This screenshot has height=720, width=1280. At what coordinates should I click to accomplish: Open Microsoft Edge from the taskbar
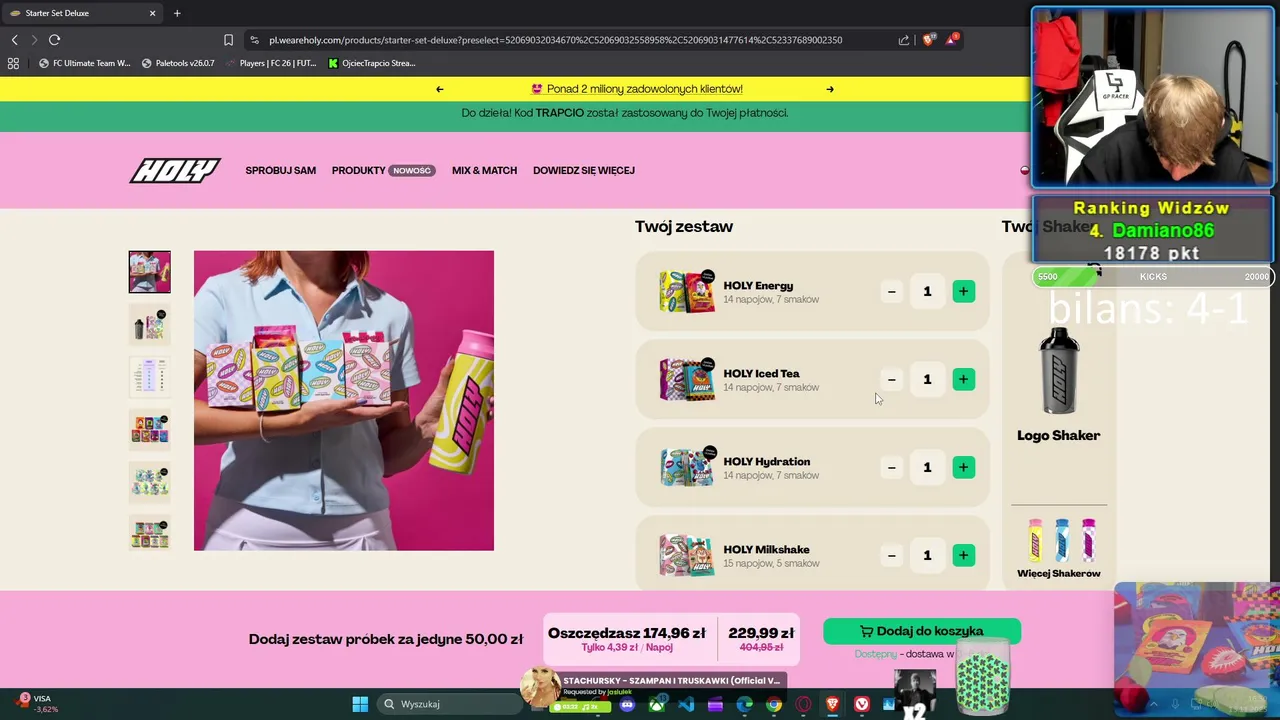(745, 705)
